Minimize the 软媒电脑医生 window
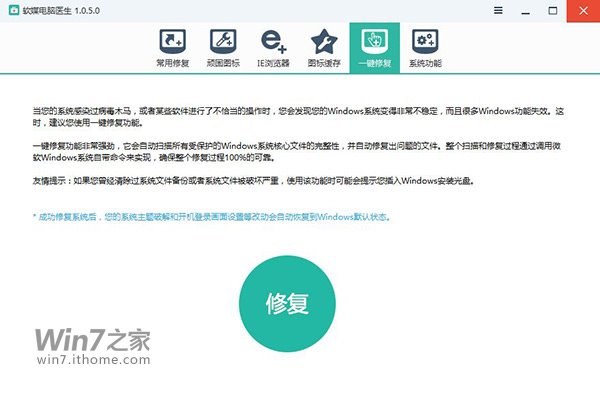This screenshot has height=394, width=600. pyautogui.click(x=526, y=11)
